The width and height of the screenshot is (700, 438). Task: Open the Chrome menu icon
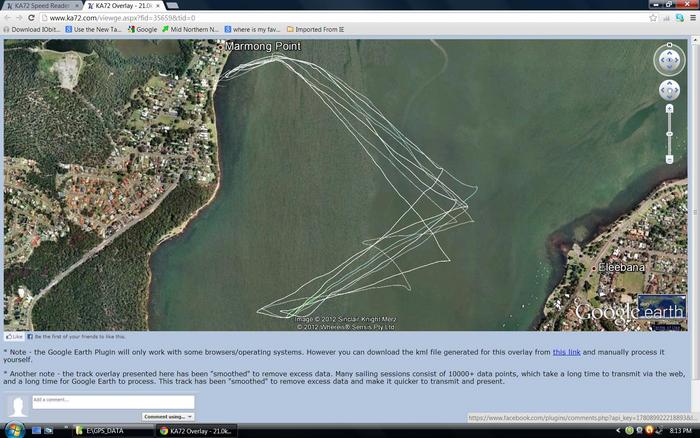(x=689, y=18)
